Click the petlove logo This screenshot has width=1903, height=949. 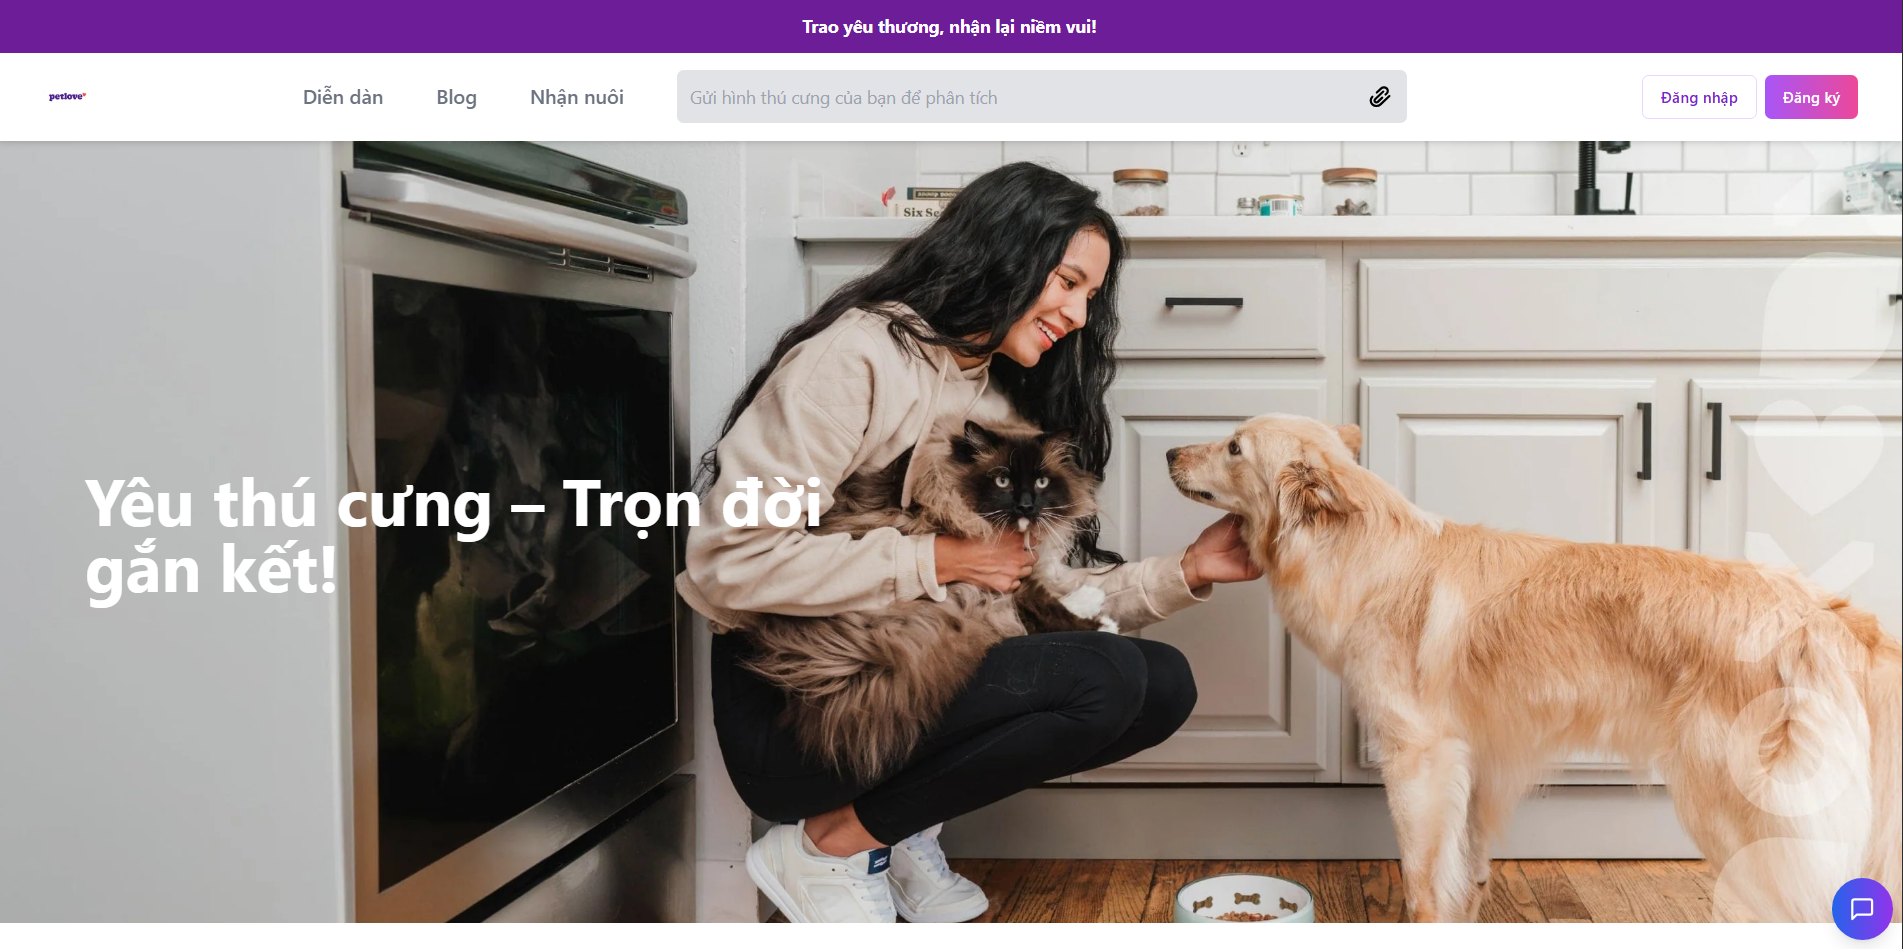pyautogui.click(x=67, y=97)
